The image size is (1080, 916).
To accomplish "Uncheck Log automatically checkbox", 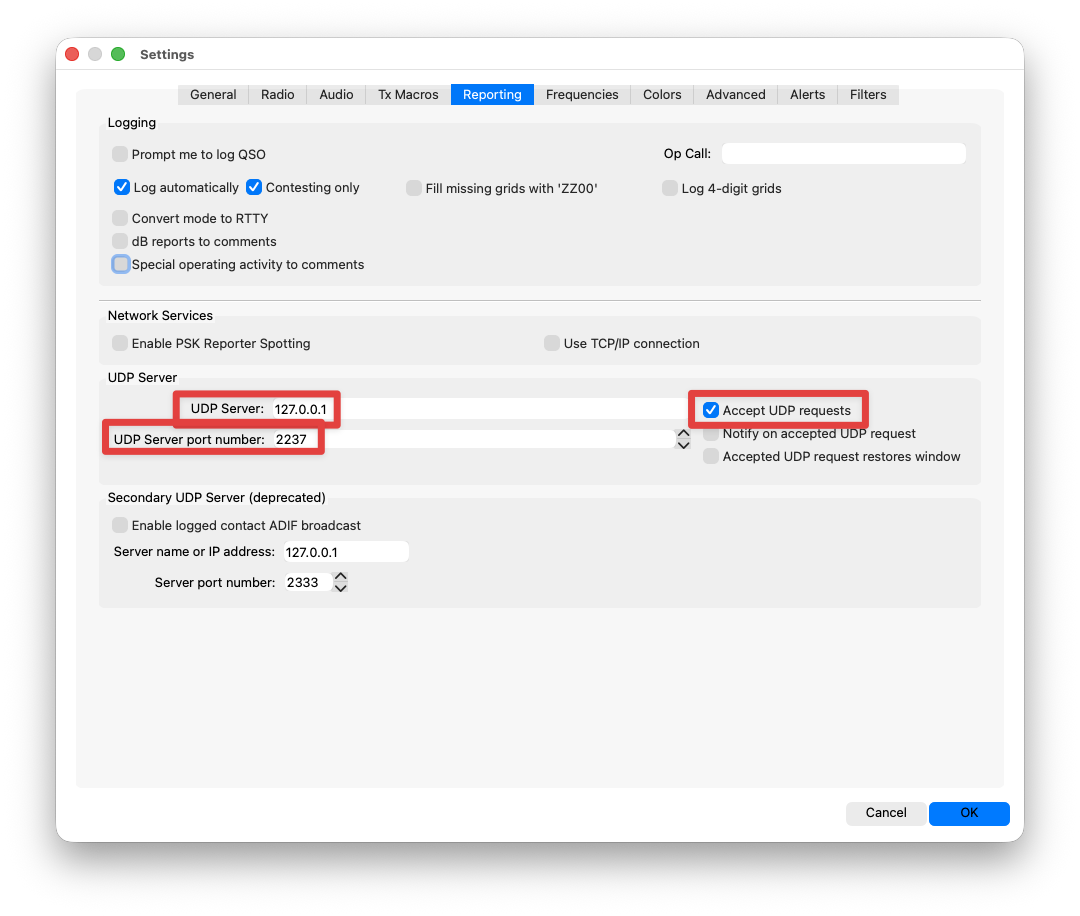I will pos(122,187).
